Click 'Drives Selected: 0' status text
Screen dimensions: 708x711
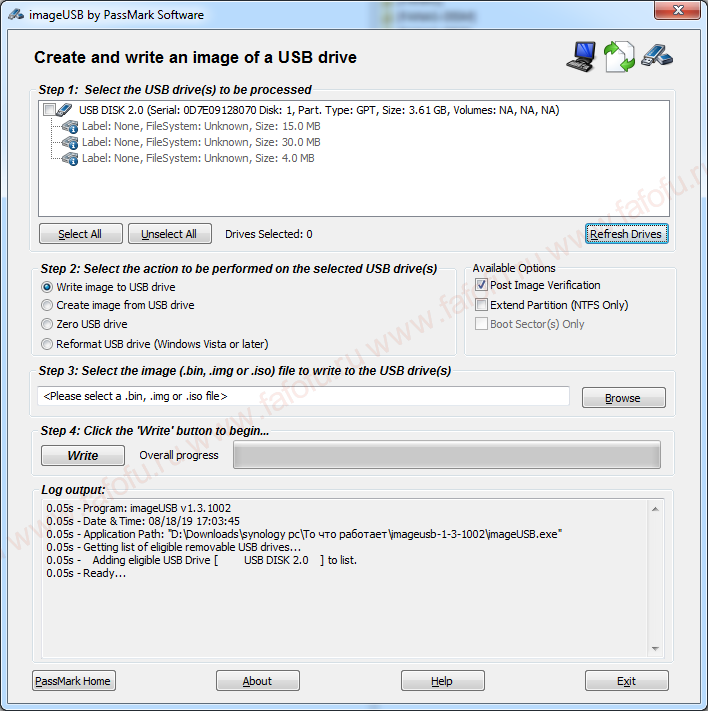coord(269,234)
